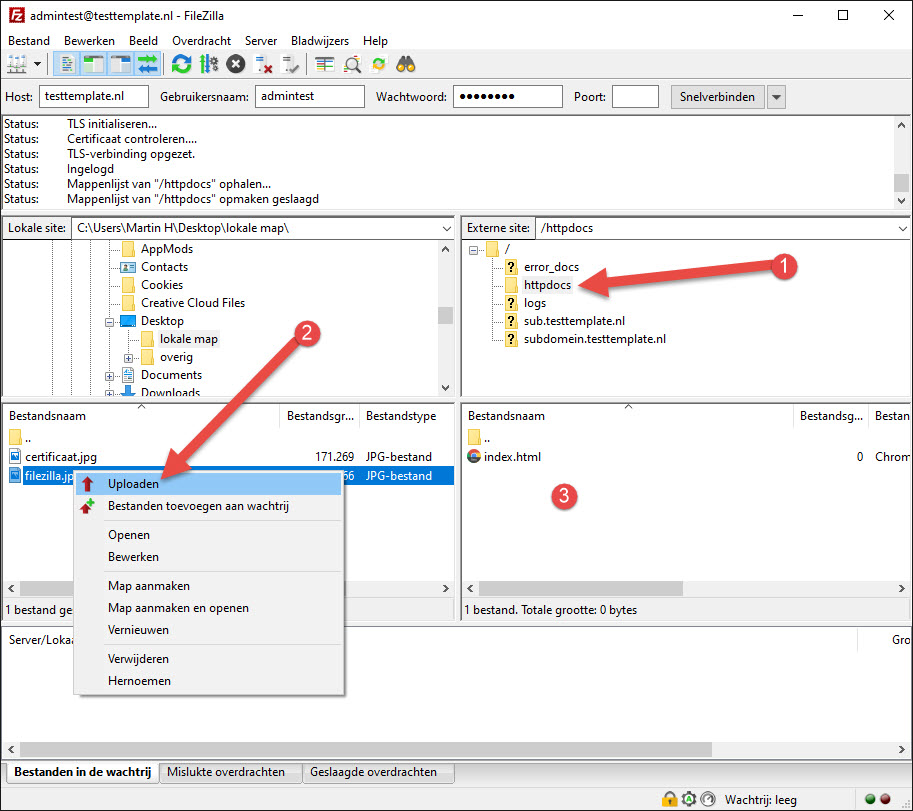Click the message log scrollbar up arrow

pos(901,125)
